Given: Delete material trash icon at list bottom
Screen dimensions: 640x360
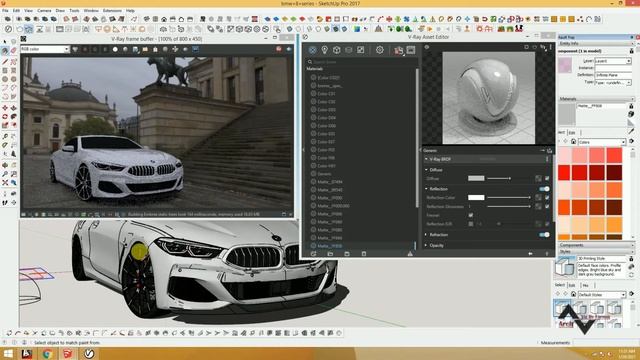Looking at the screenshot, I should point(364,253).
